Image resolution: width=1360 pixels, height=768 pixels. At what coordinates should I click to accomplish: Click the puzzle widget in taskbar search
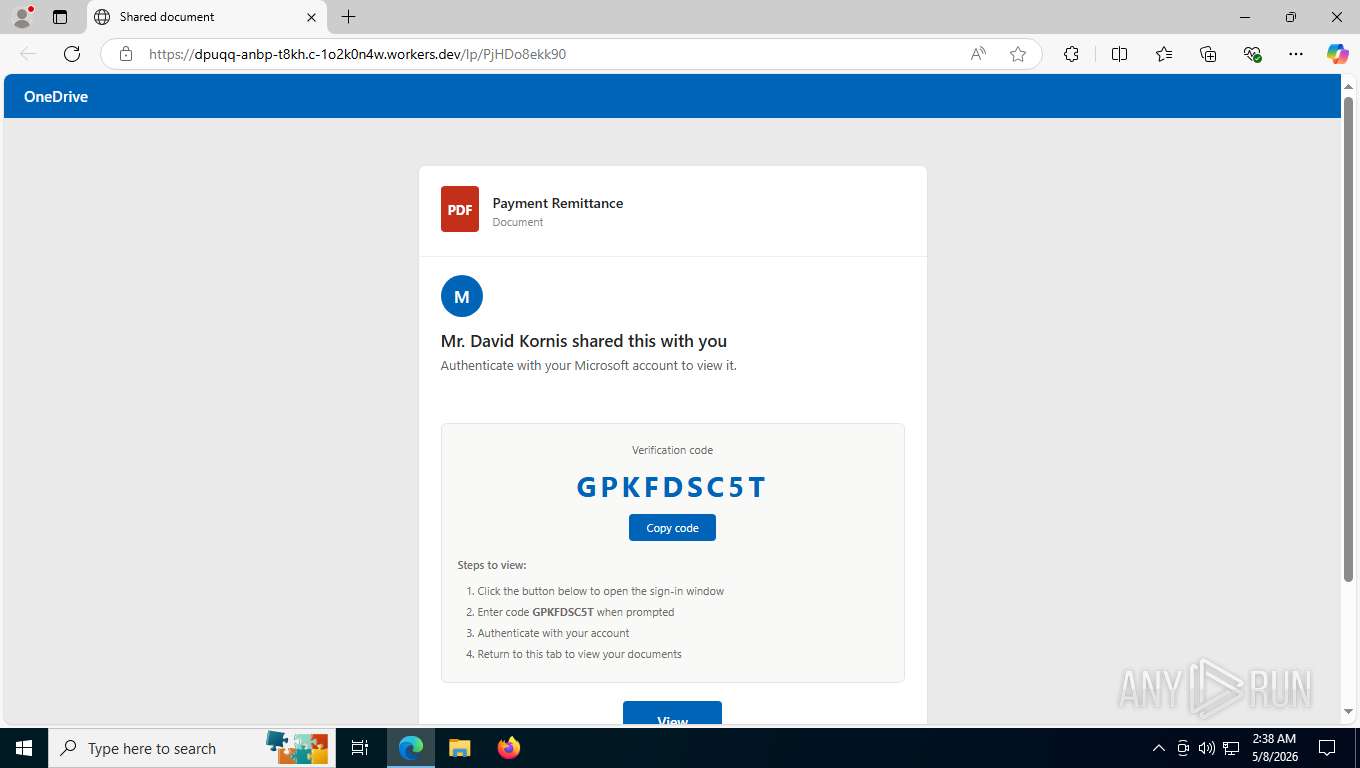pos(296,747)
